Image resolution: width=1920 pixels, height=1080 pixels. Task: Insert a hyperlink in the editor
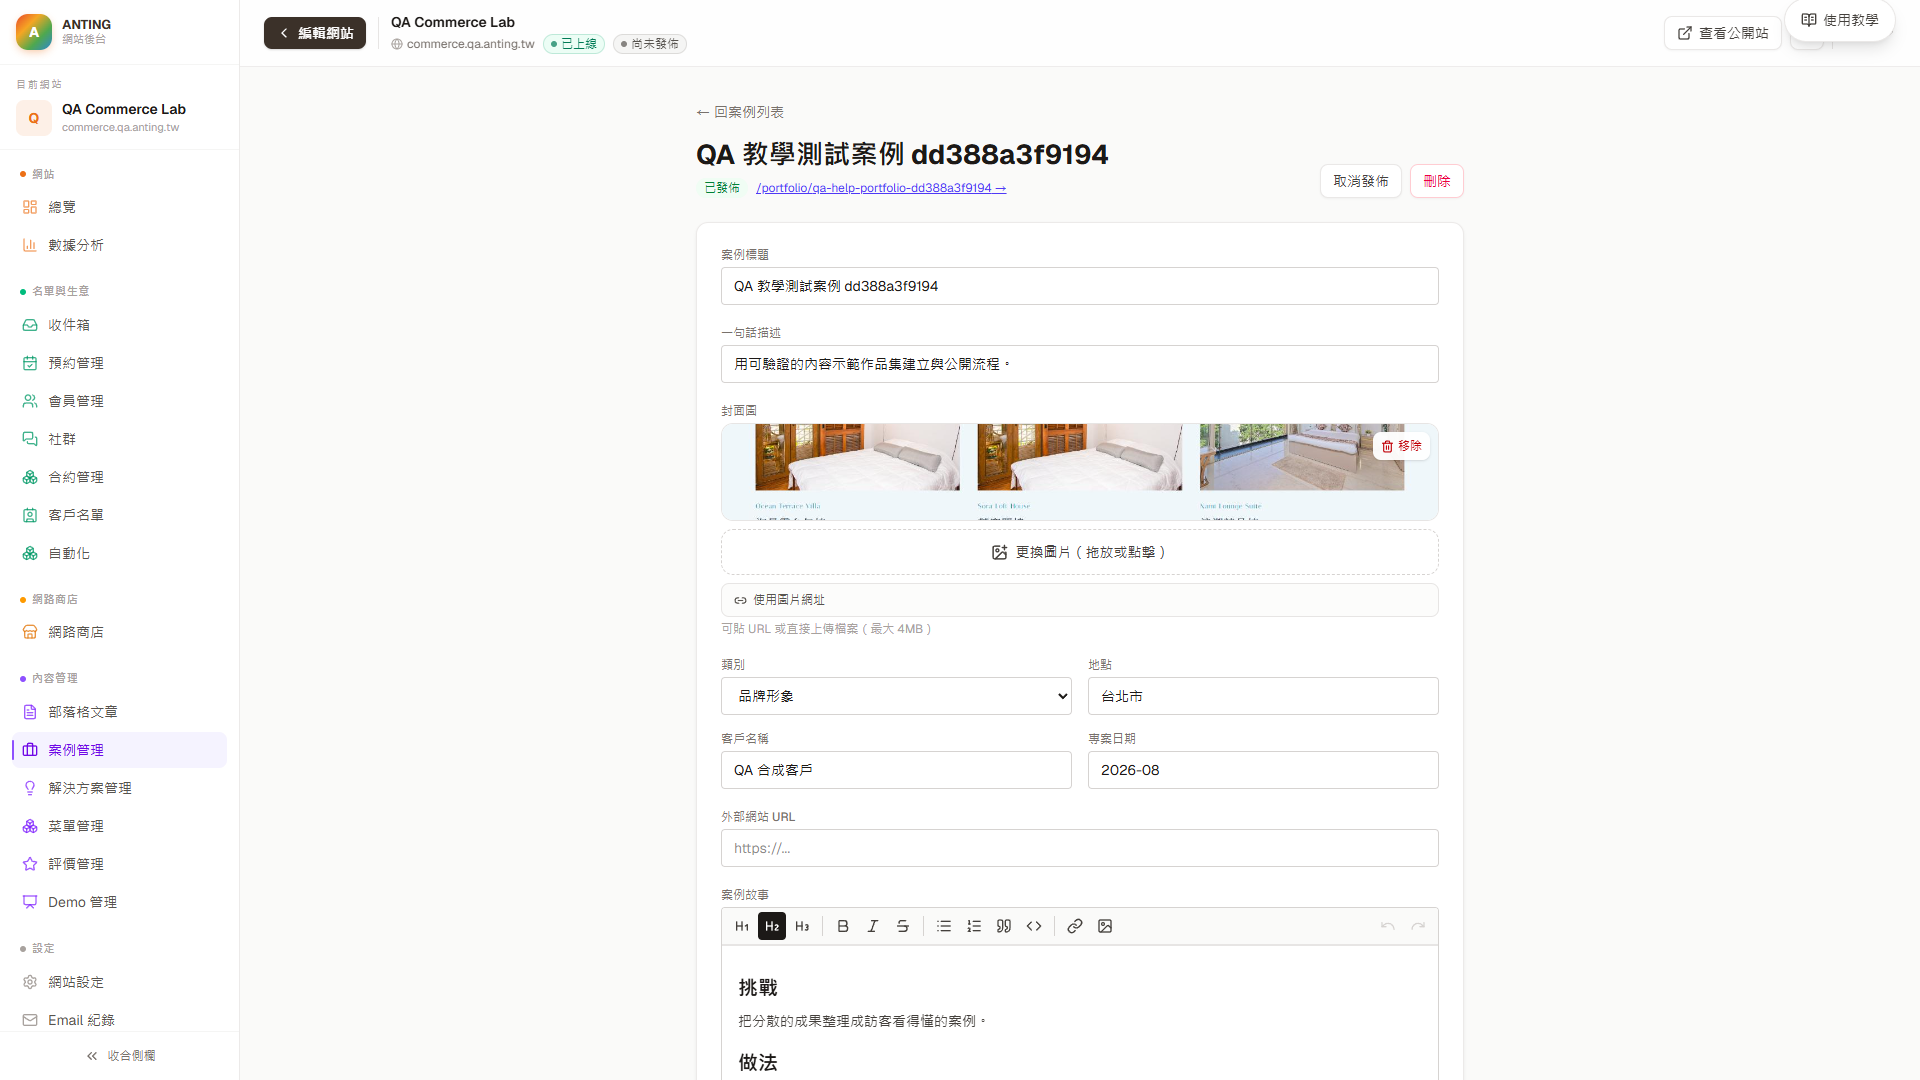[x=1075, y=926]
